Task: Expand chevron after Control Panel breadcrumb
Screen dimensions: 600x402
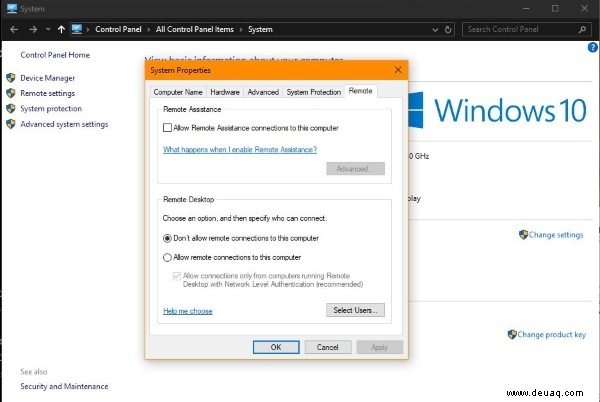Action: pyautogui.click(x=148, y=29)
